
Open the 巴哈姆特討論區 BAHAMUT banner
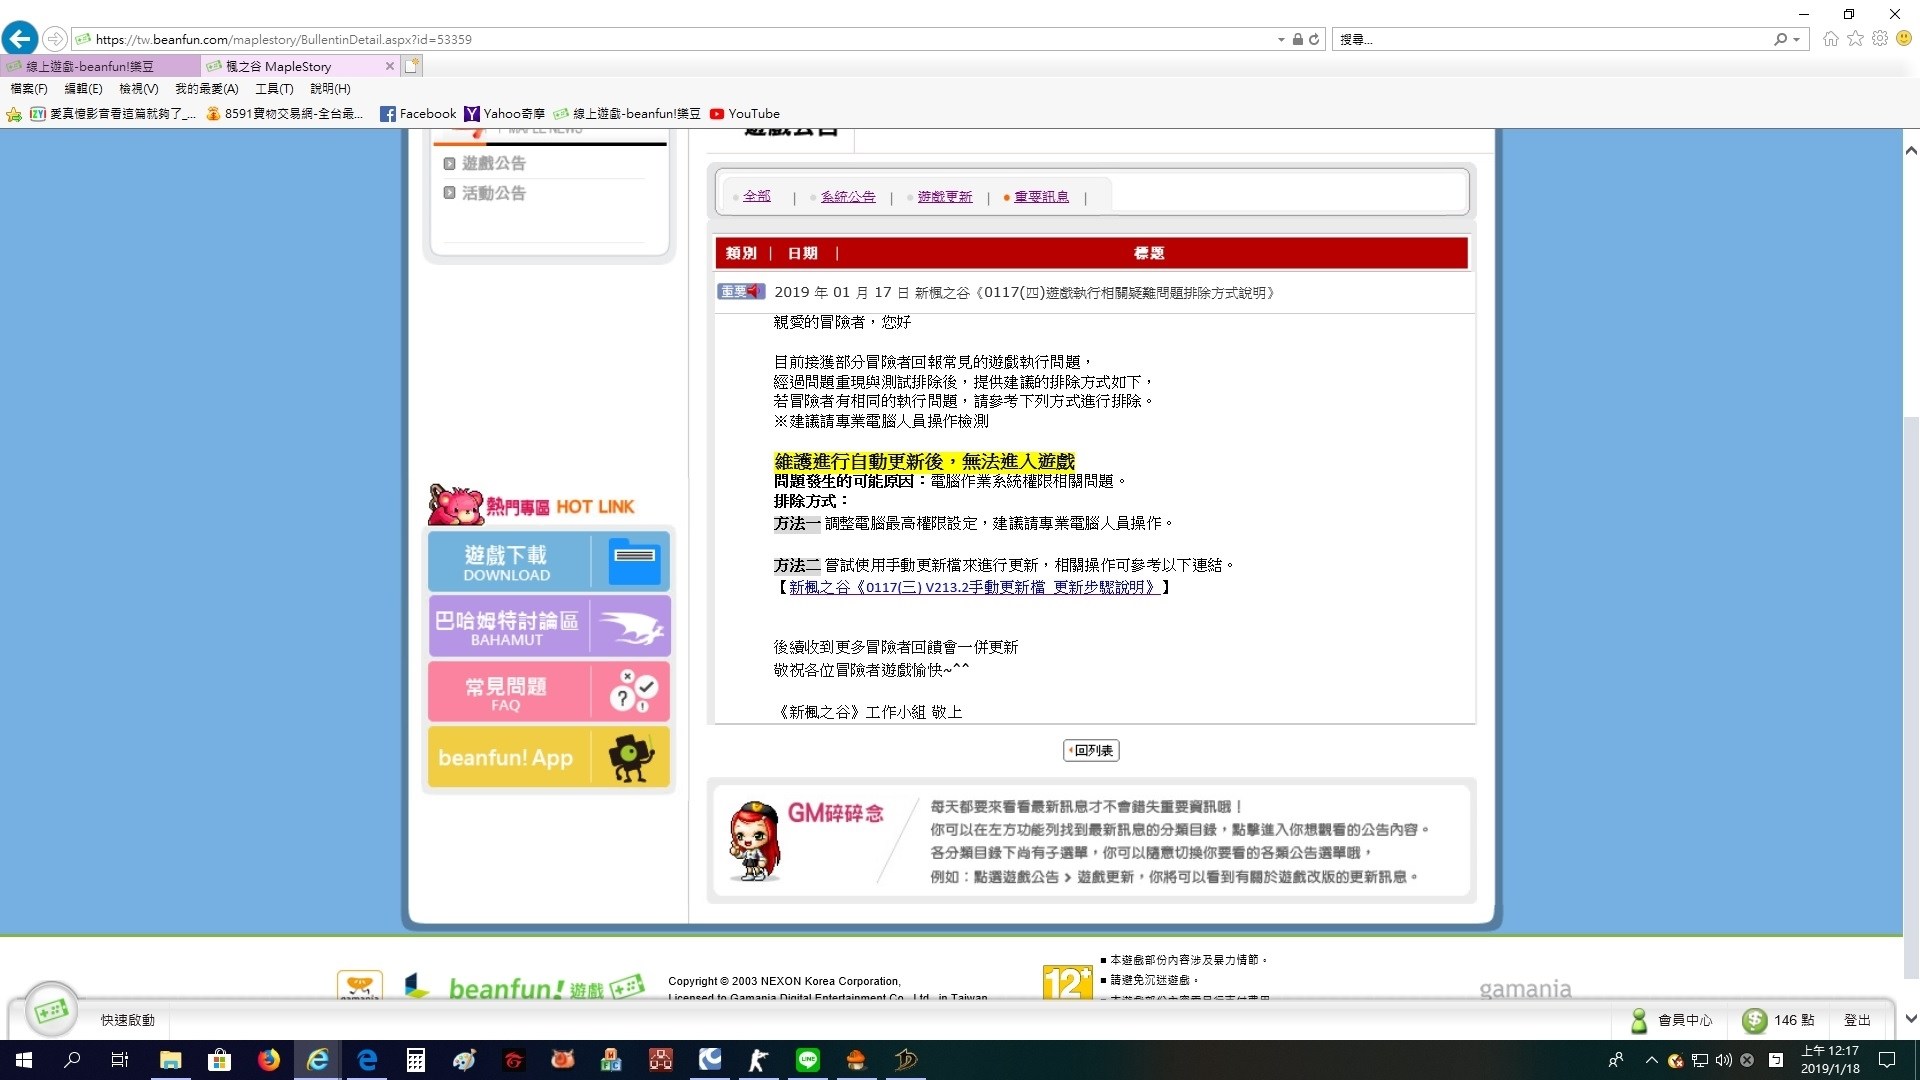pyautogui.click(x=549, y=627)
